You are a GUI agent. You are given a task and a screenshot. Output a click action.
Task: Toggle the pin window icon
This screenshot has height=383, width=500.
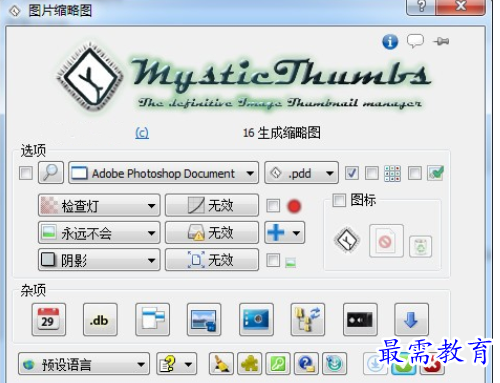441,41
